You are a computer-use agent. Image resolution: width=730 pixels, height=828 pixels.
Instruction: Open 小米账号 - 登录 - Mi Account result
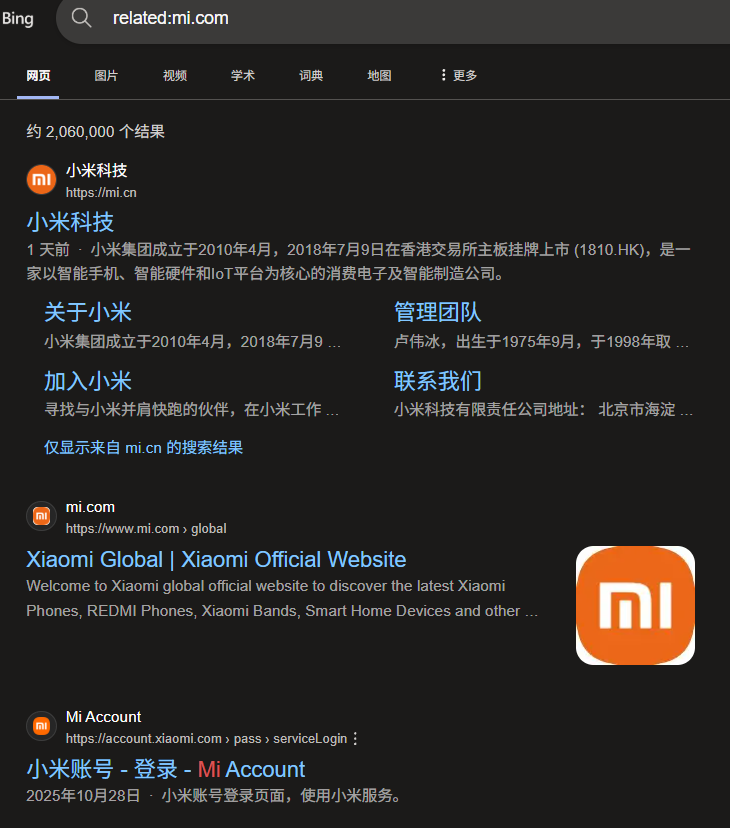click(x=166, y=769)
